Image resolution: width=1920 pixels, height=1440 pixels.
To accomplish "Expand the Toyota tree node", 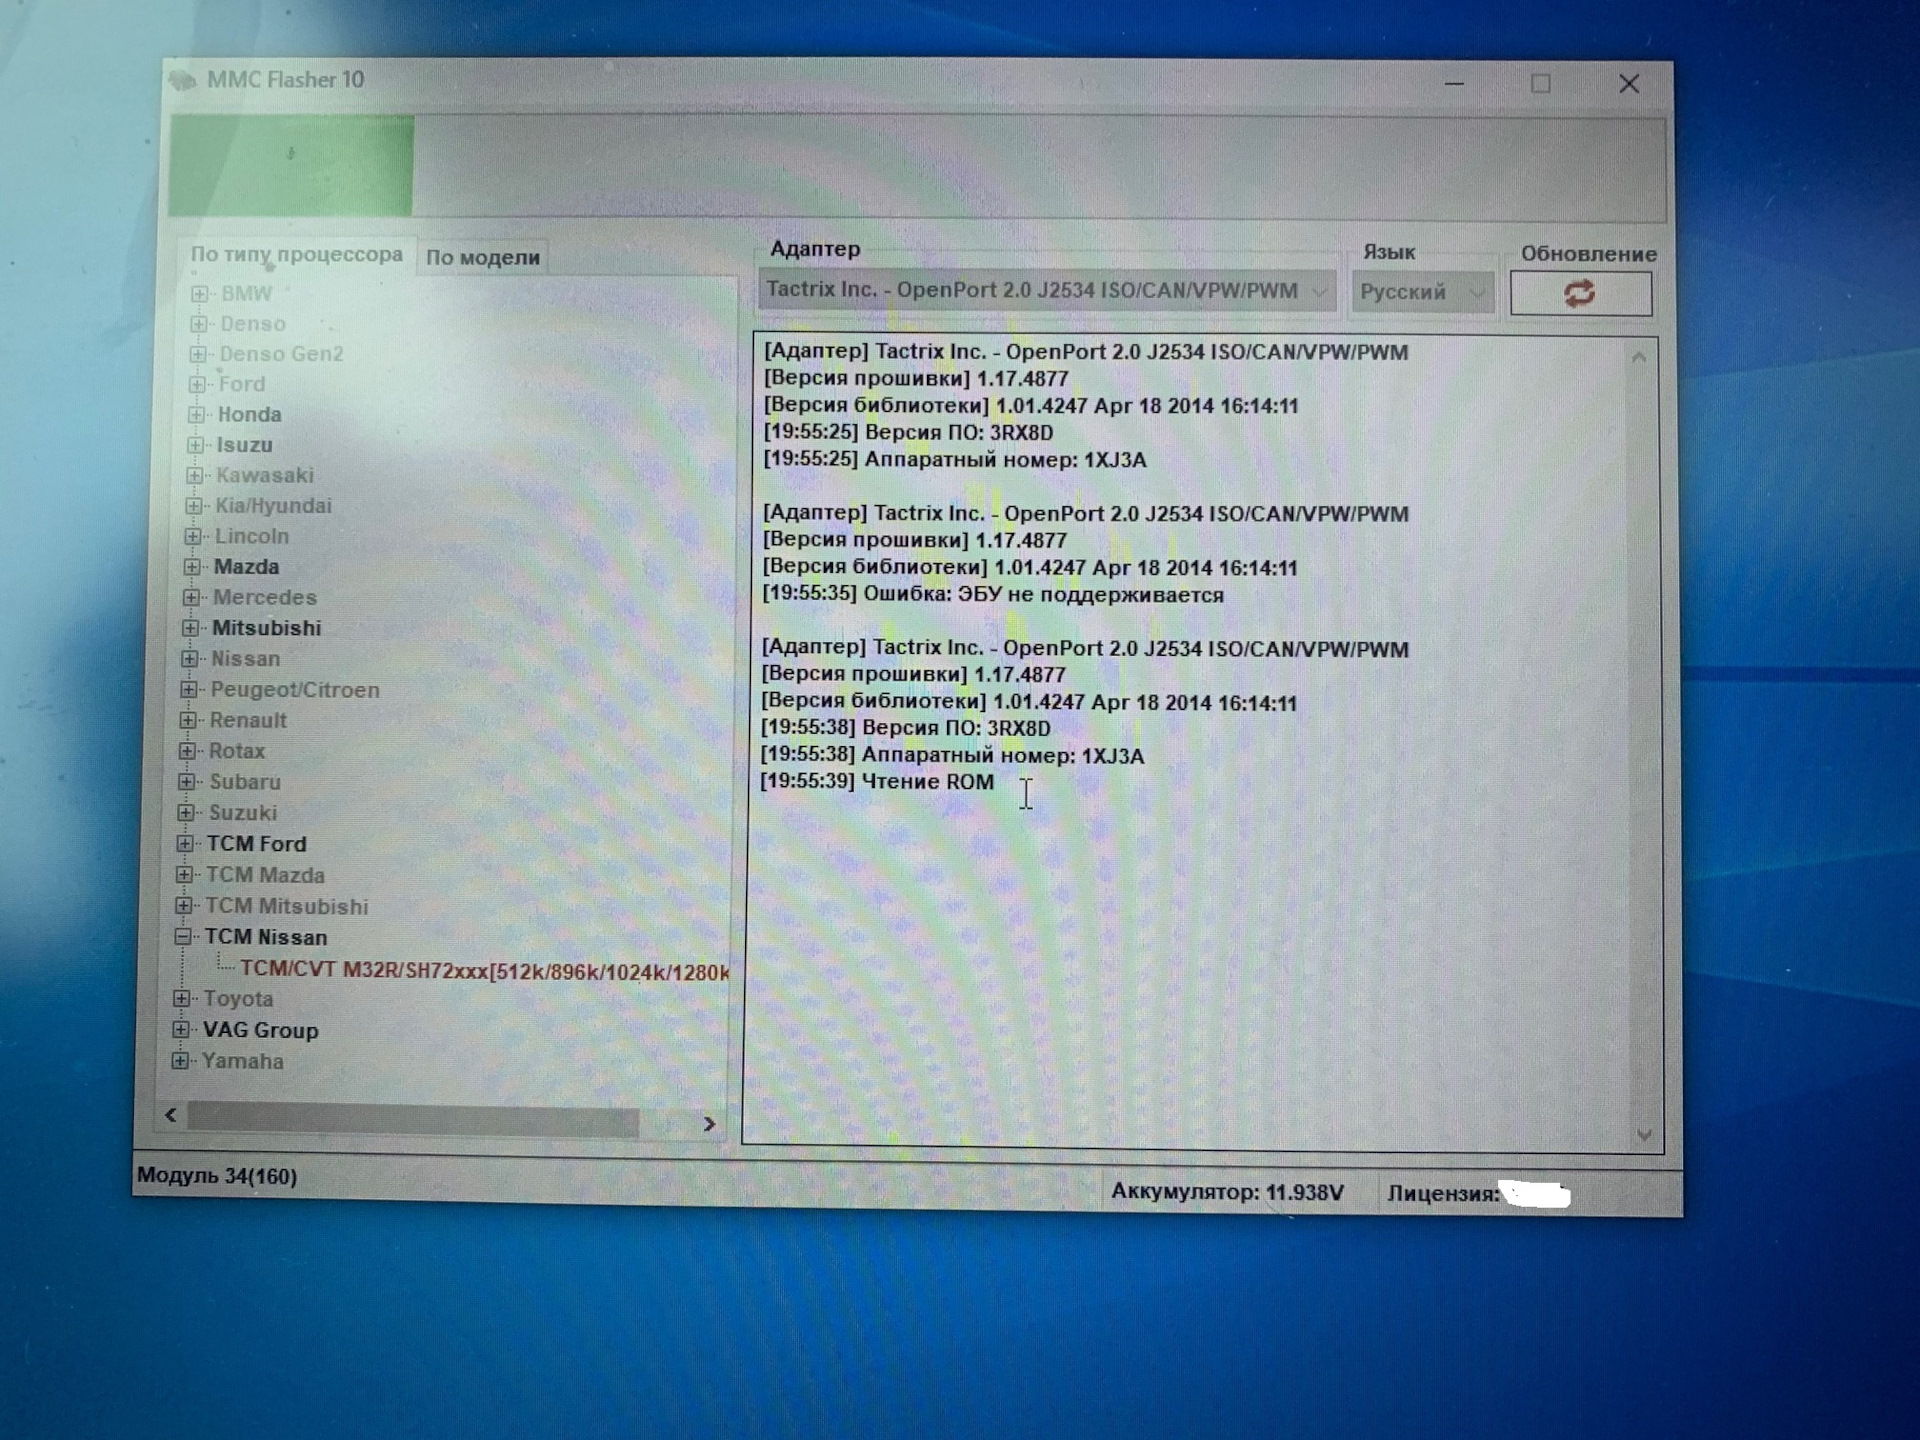I will coord(181,999).
